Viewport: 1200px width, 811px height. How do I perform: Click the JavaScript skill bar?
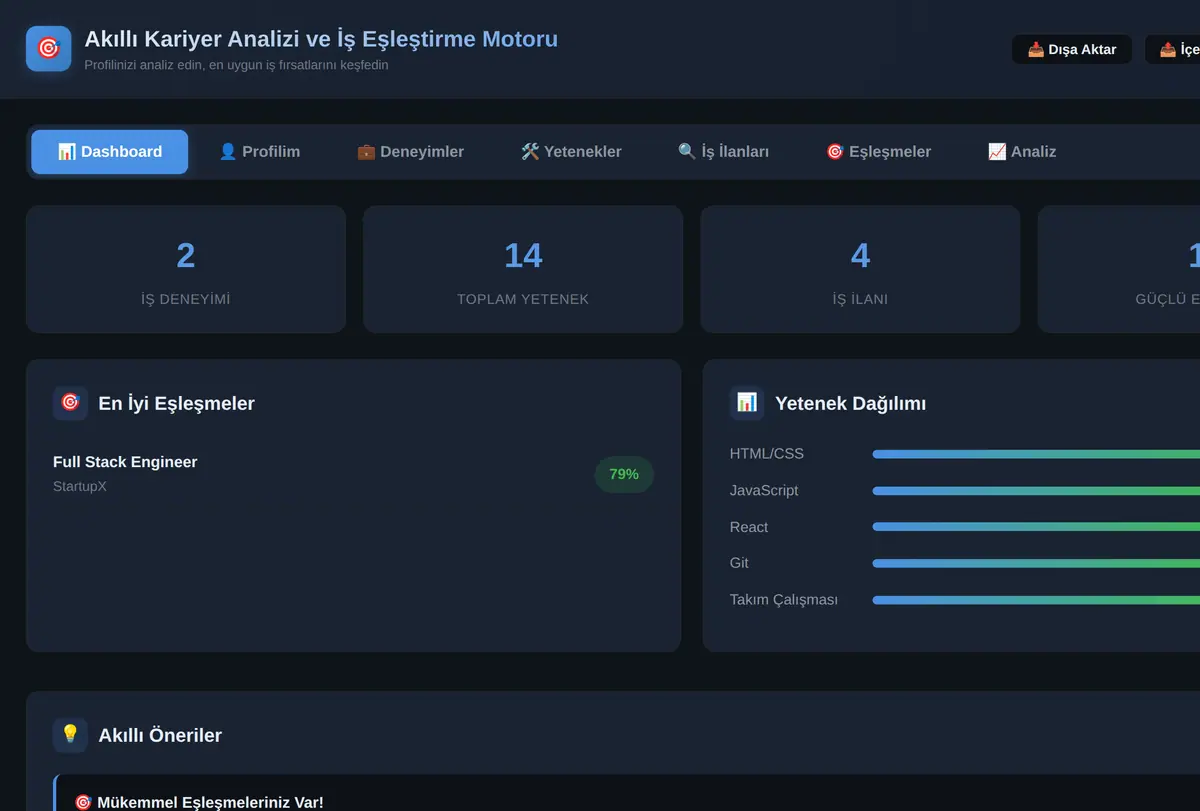1036,491
